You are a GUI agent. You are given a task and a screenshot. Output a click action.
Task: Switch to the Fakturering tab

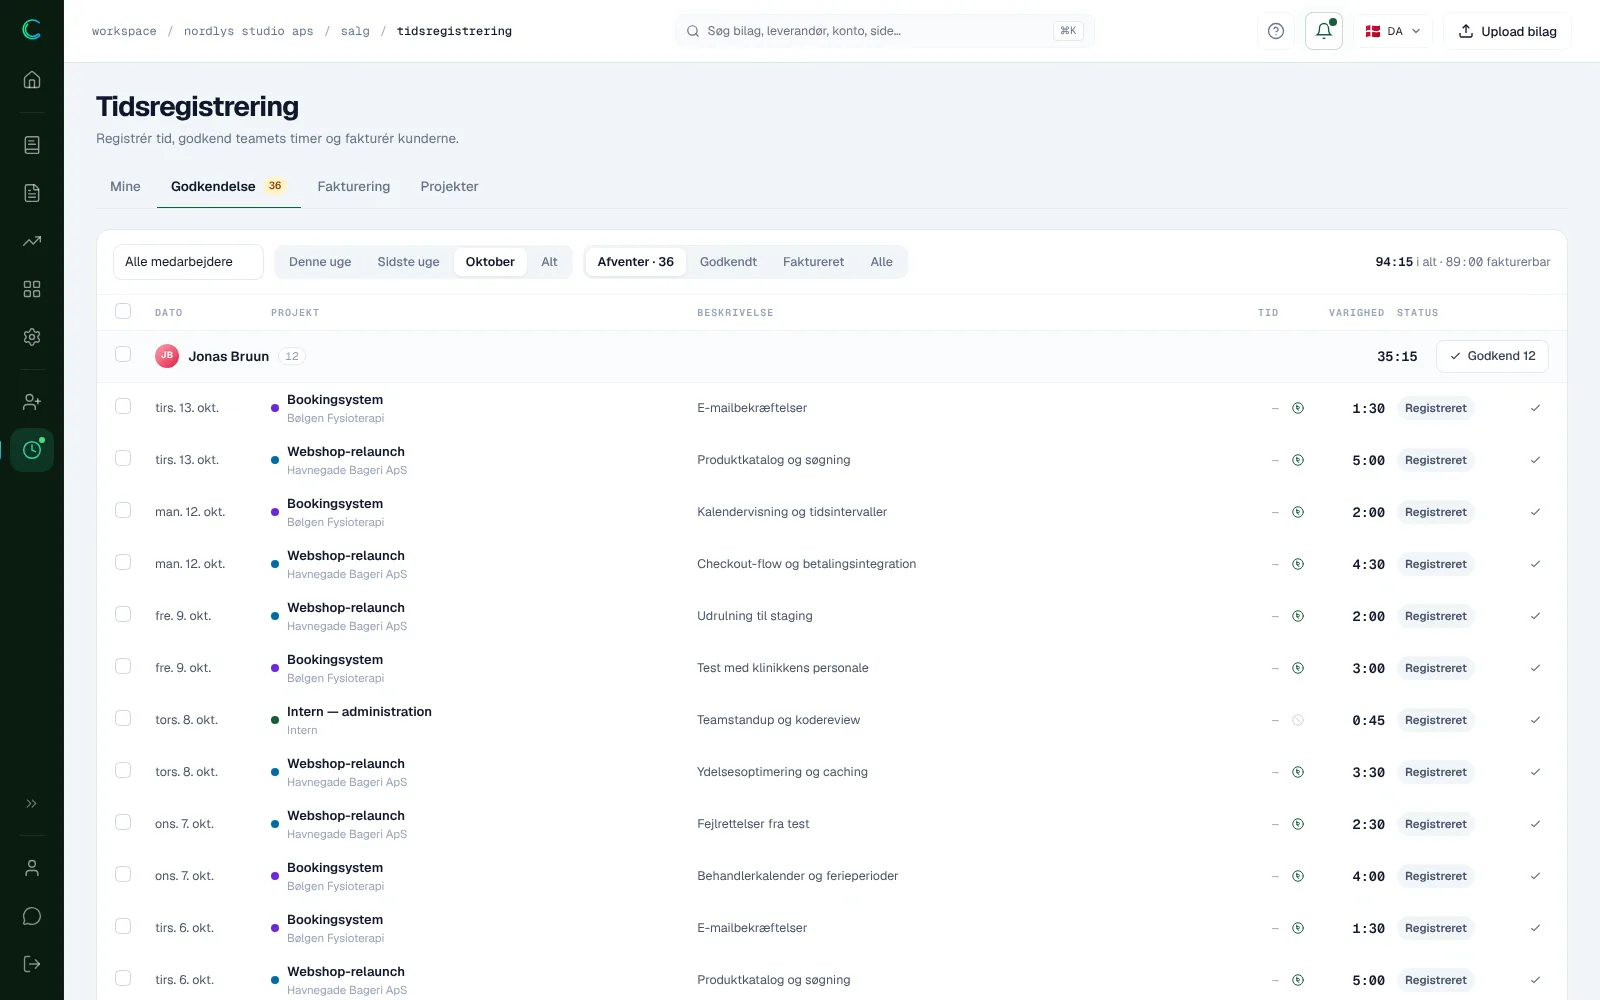(x=354, y=187)
